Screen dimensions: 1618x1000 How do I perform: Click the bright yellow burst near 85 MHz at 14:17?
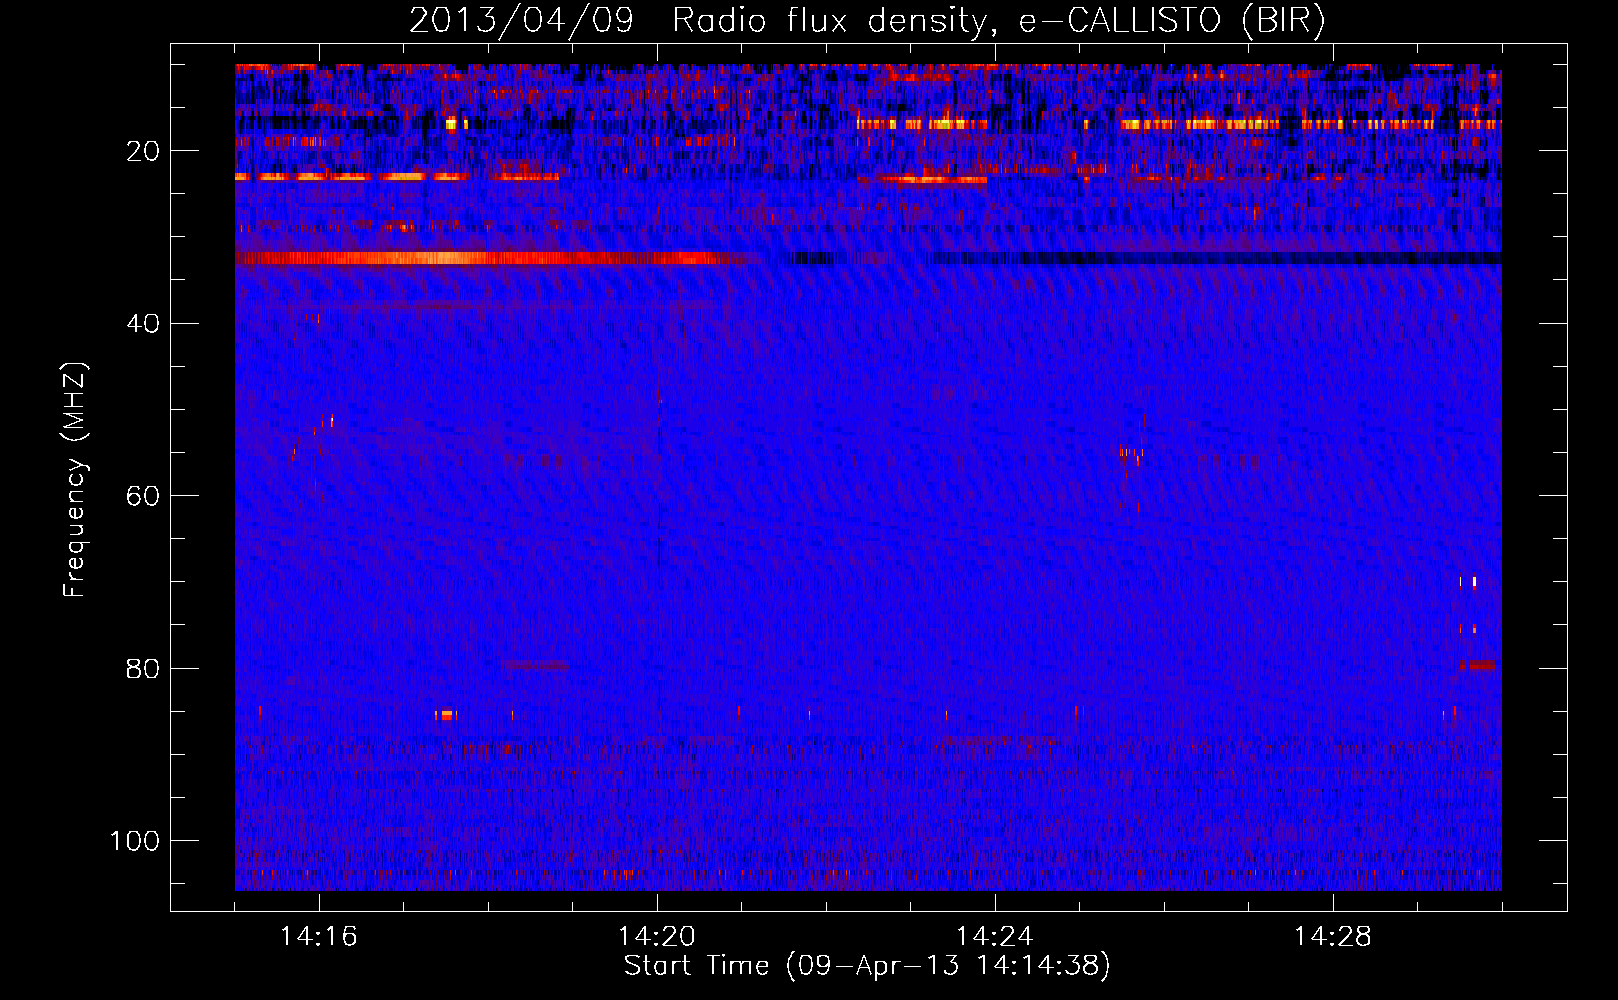pos(446,715)
